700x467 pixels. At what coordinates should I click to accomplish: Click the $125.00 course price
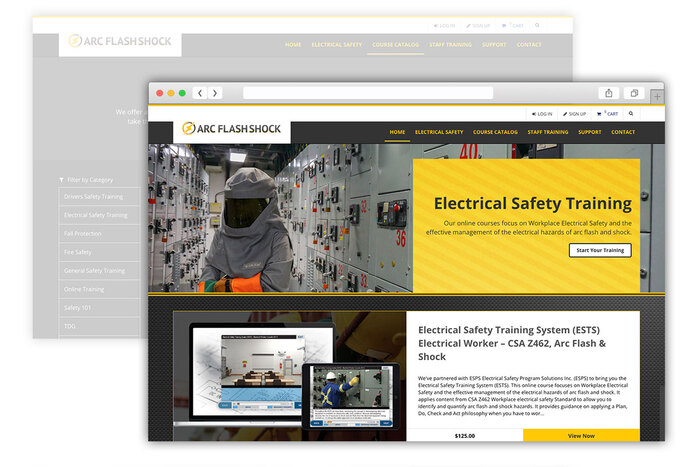coord(465,436)
